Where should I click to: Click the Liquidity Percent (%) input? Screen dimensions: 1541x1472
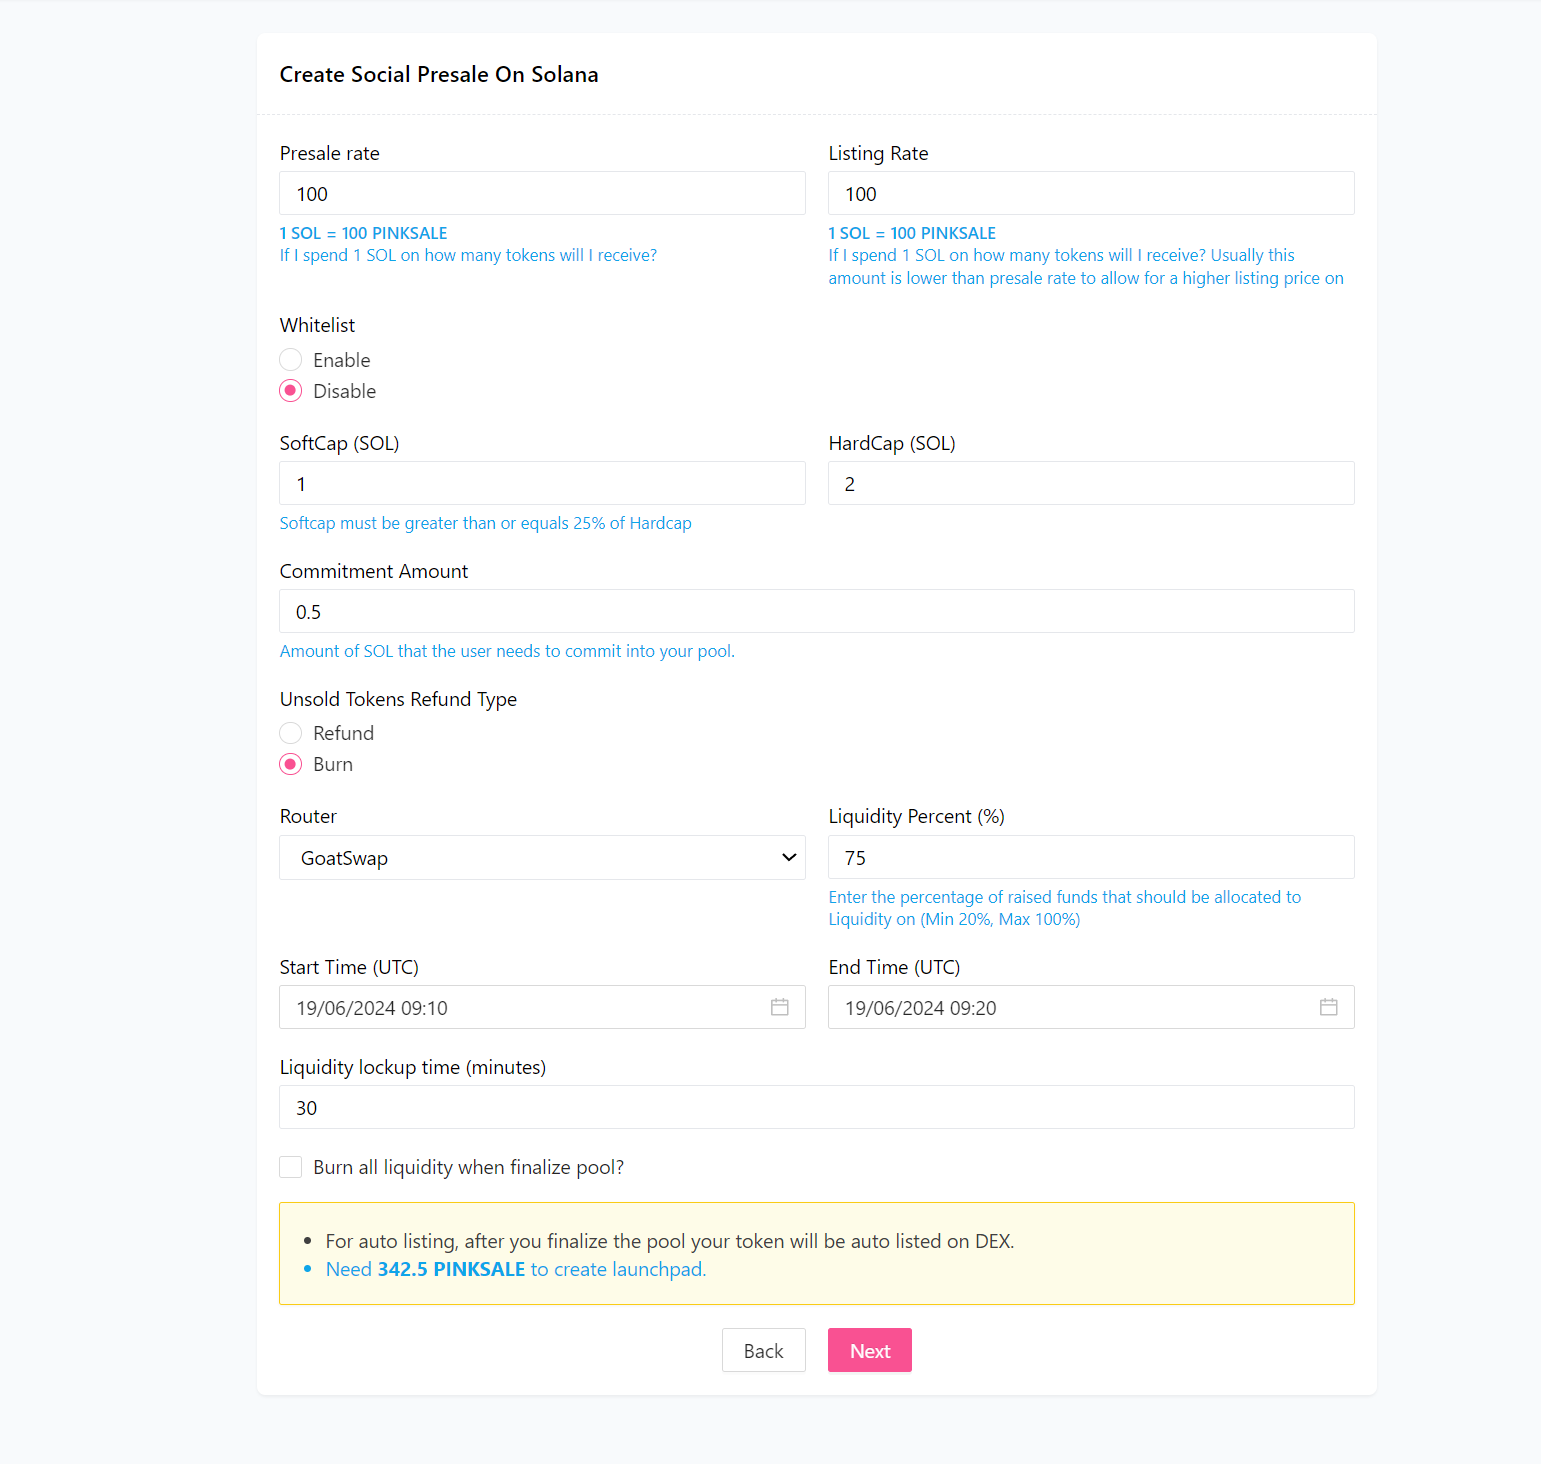point(1091,857)
